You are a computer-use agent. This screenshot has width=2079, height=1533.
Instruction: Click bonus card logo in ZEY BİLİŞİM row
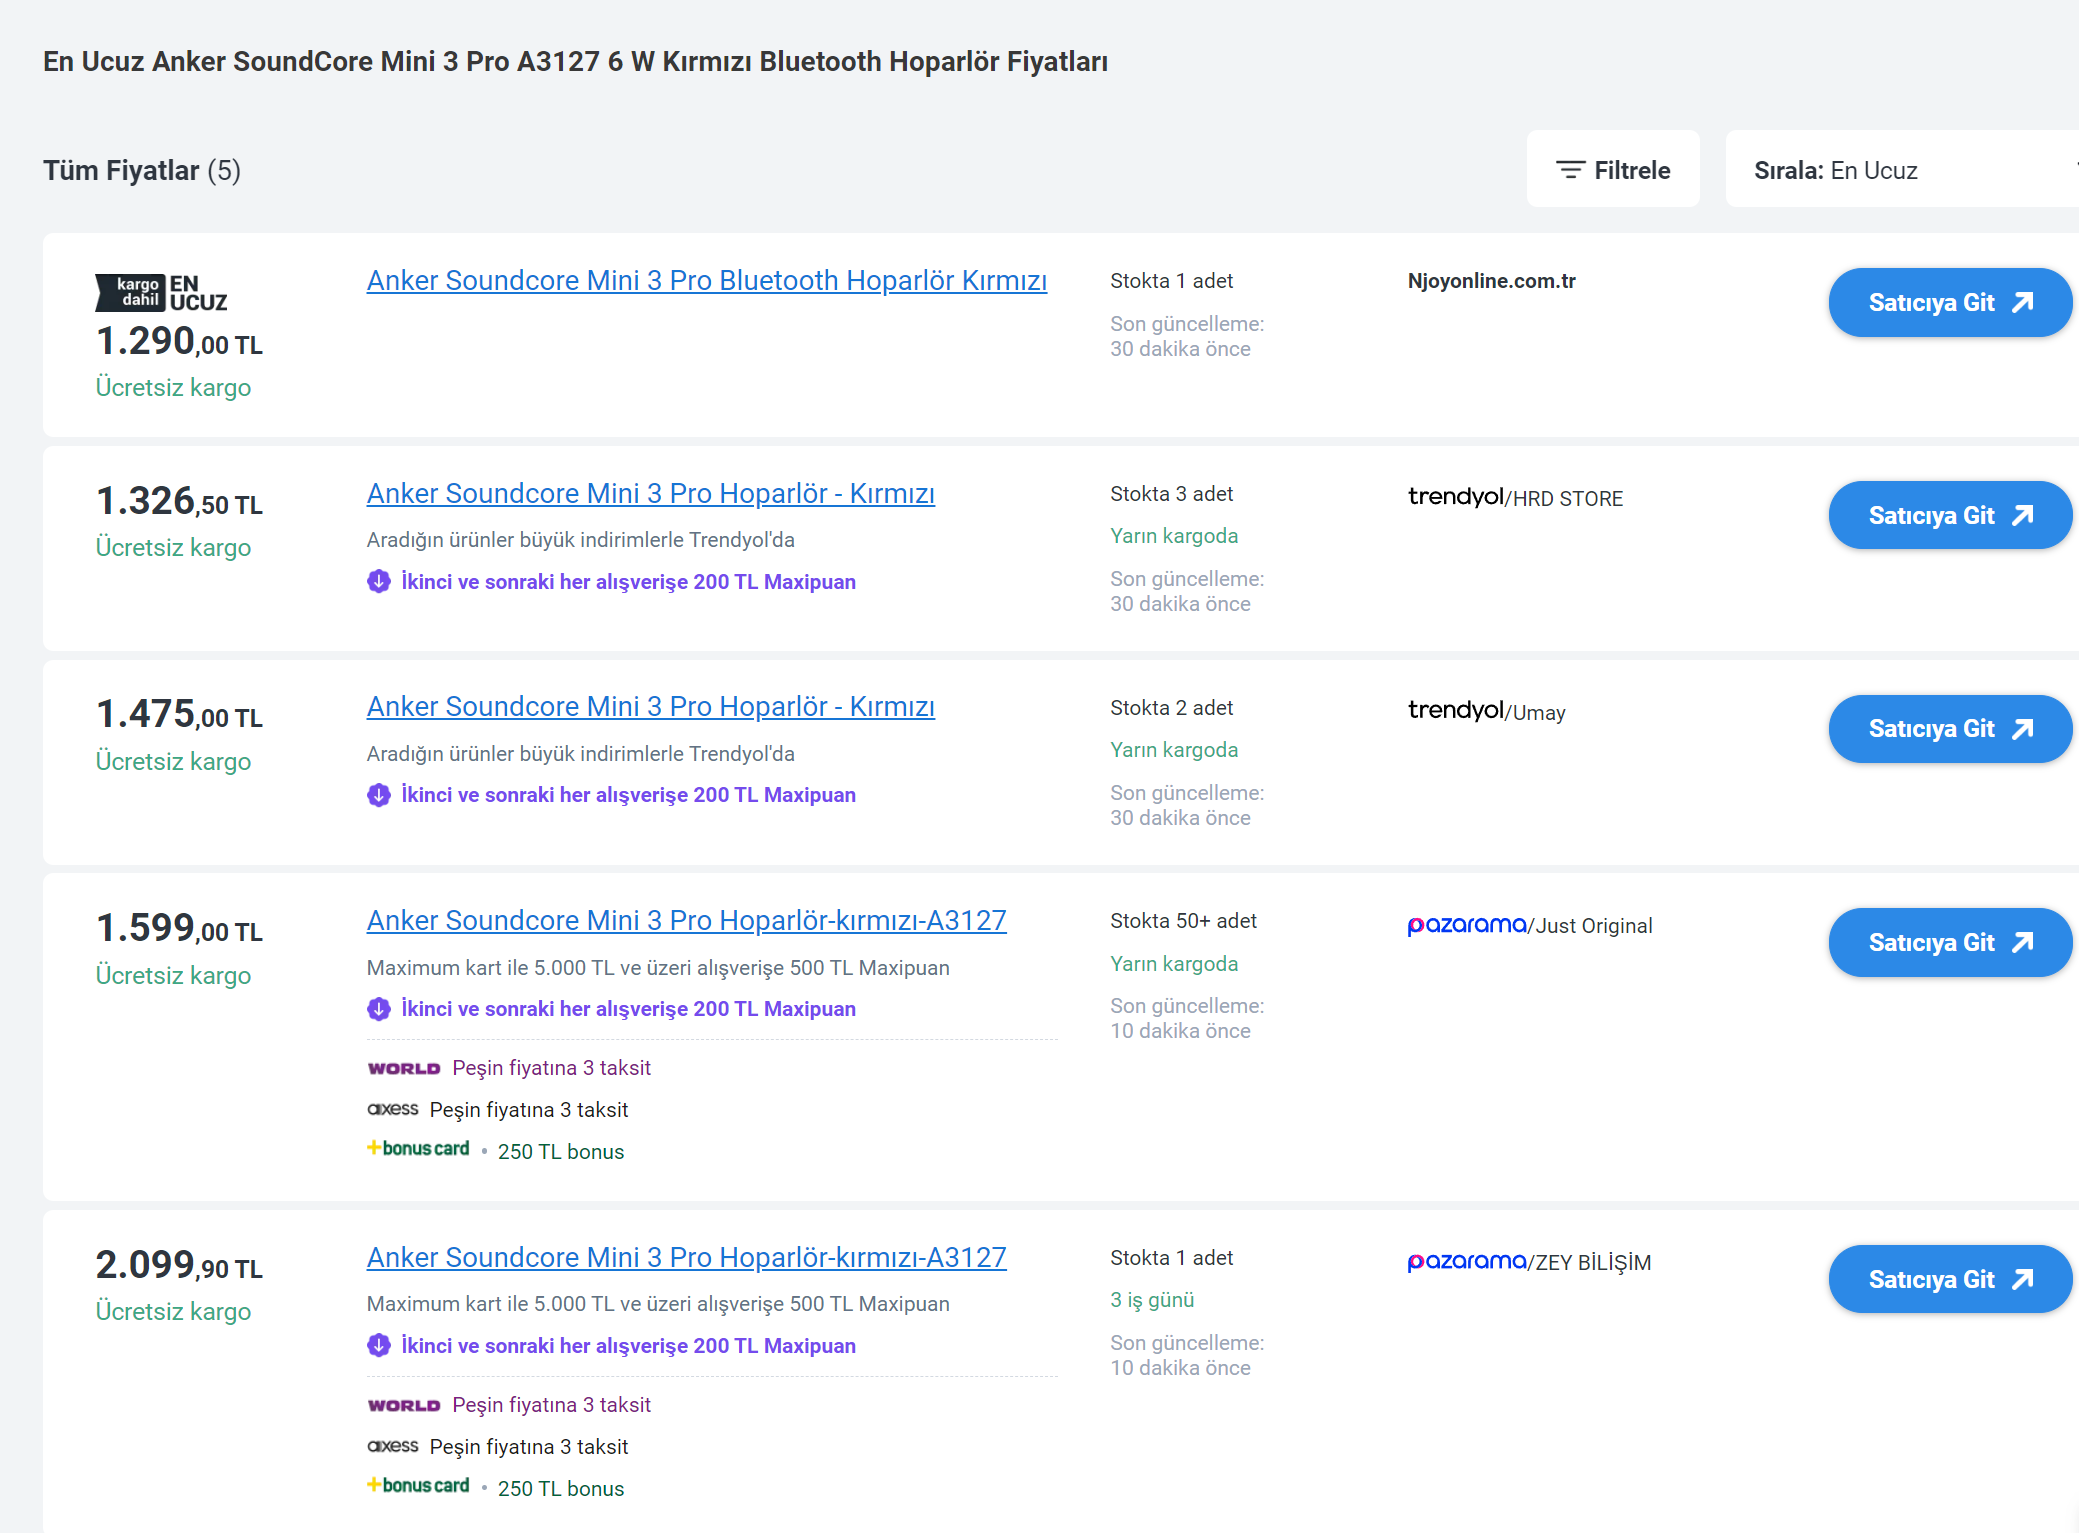click(418, 1486)
